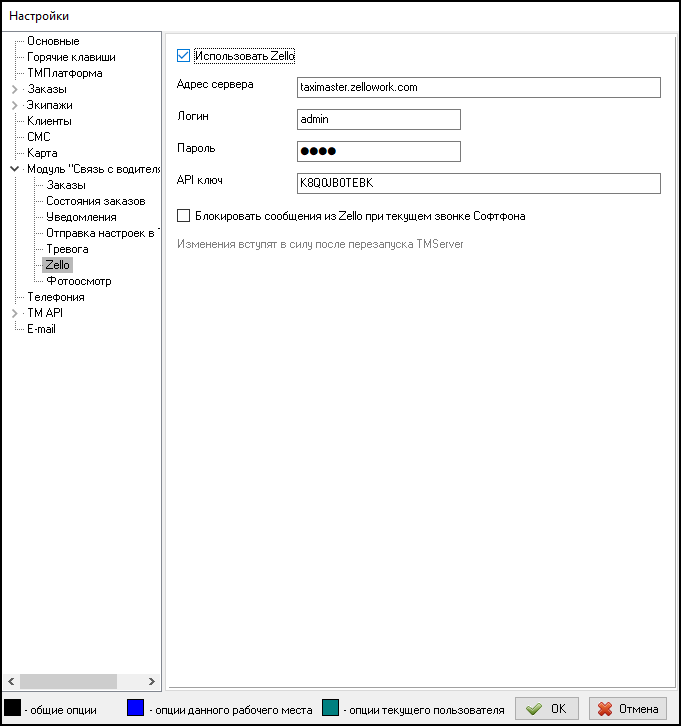The image size is (681, 726).
Task: Click the Логин input field
Action: (379, 119)
